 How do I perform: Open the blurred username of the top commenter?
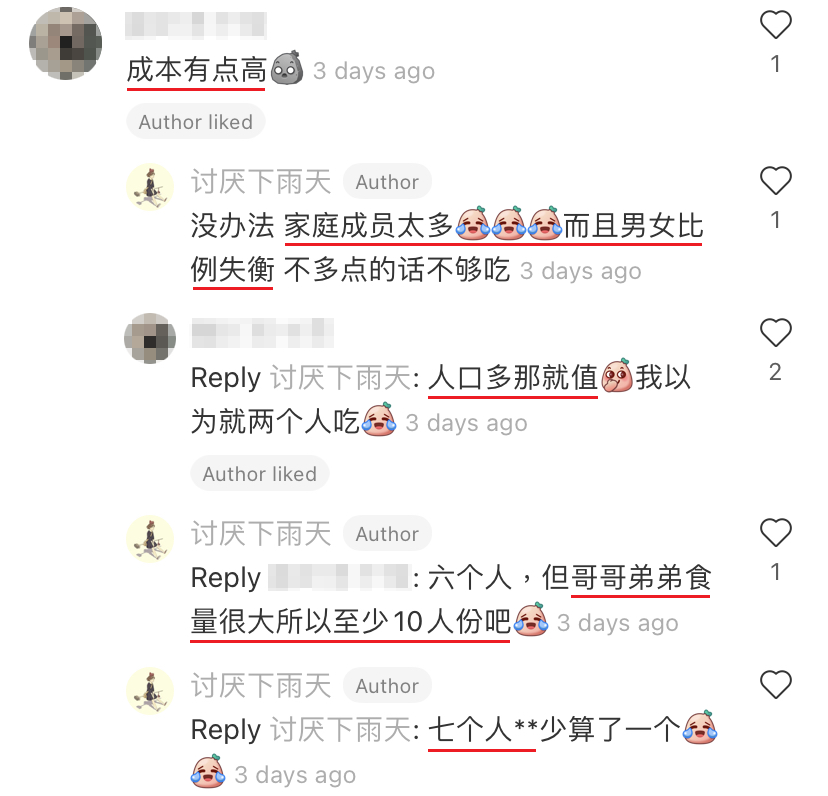click(196, 25)
